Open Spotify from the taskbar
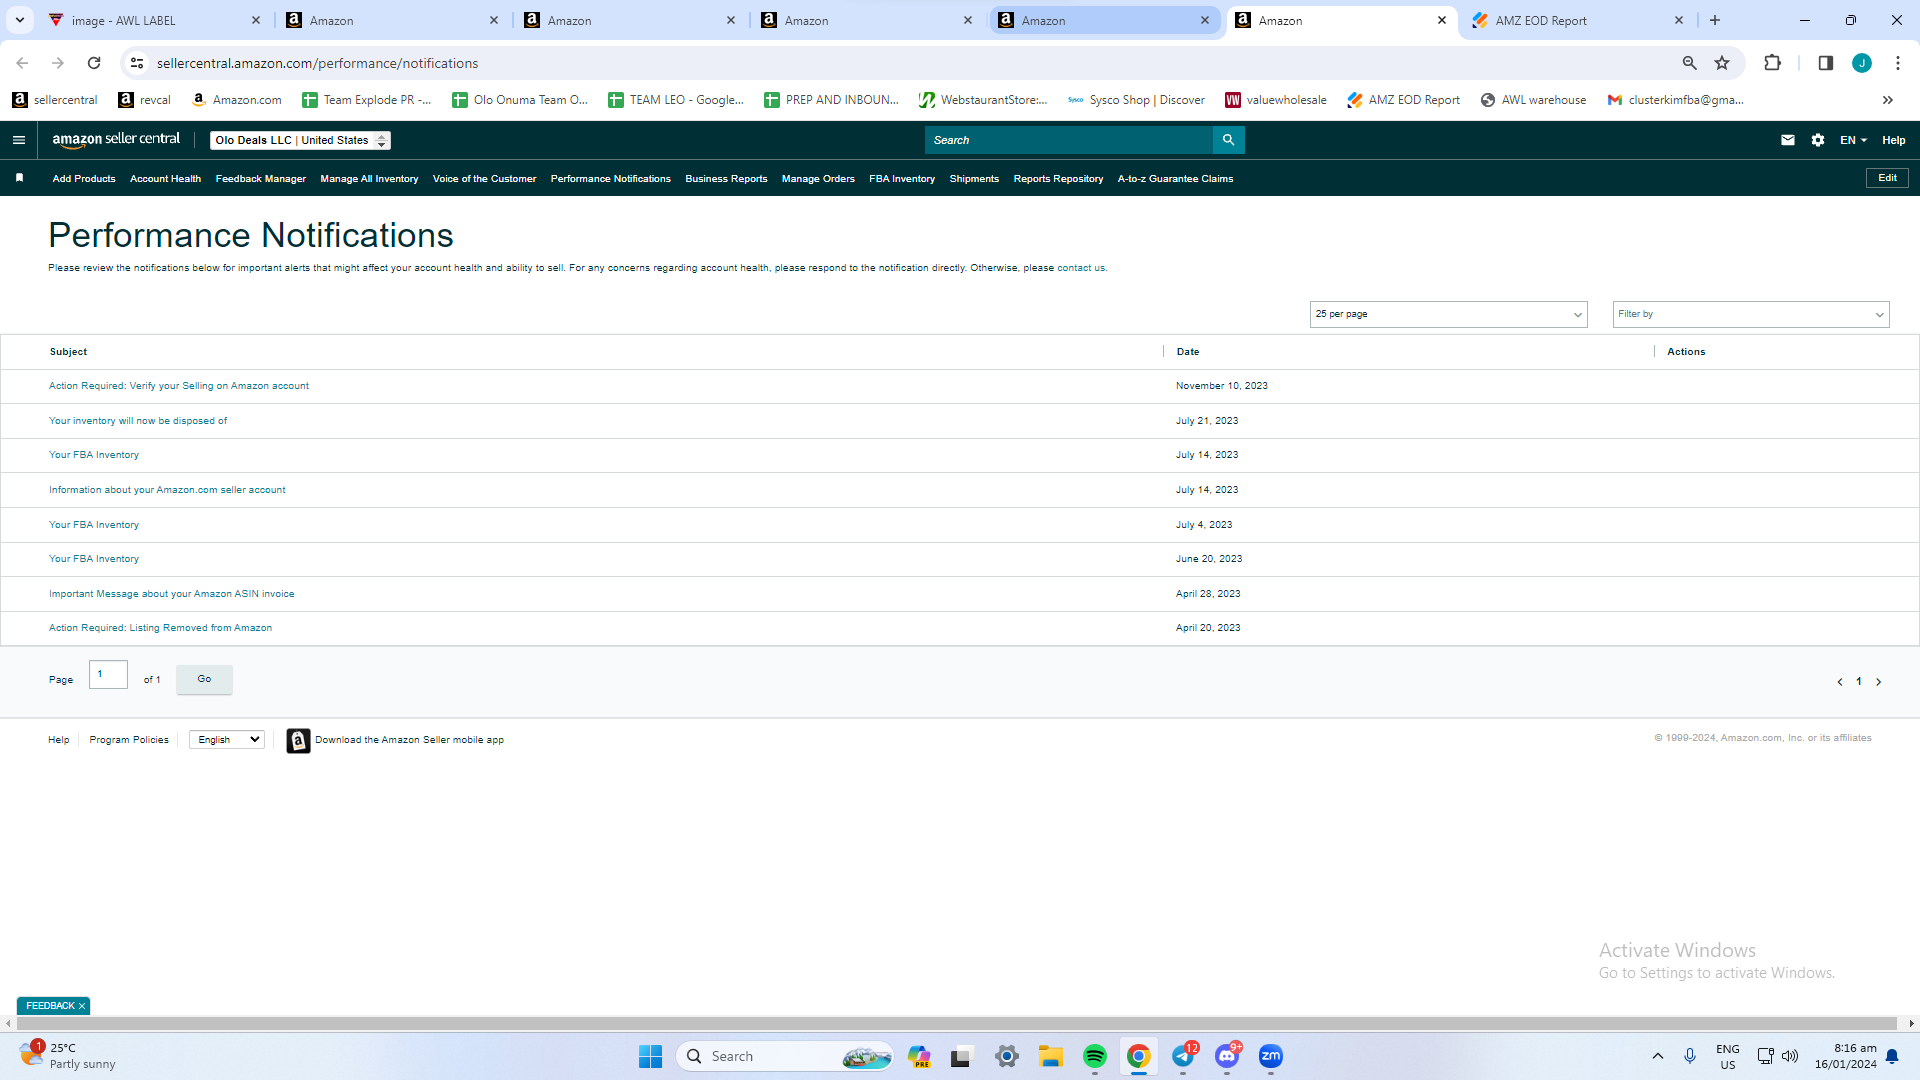 [x=1095, y=1056]
